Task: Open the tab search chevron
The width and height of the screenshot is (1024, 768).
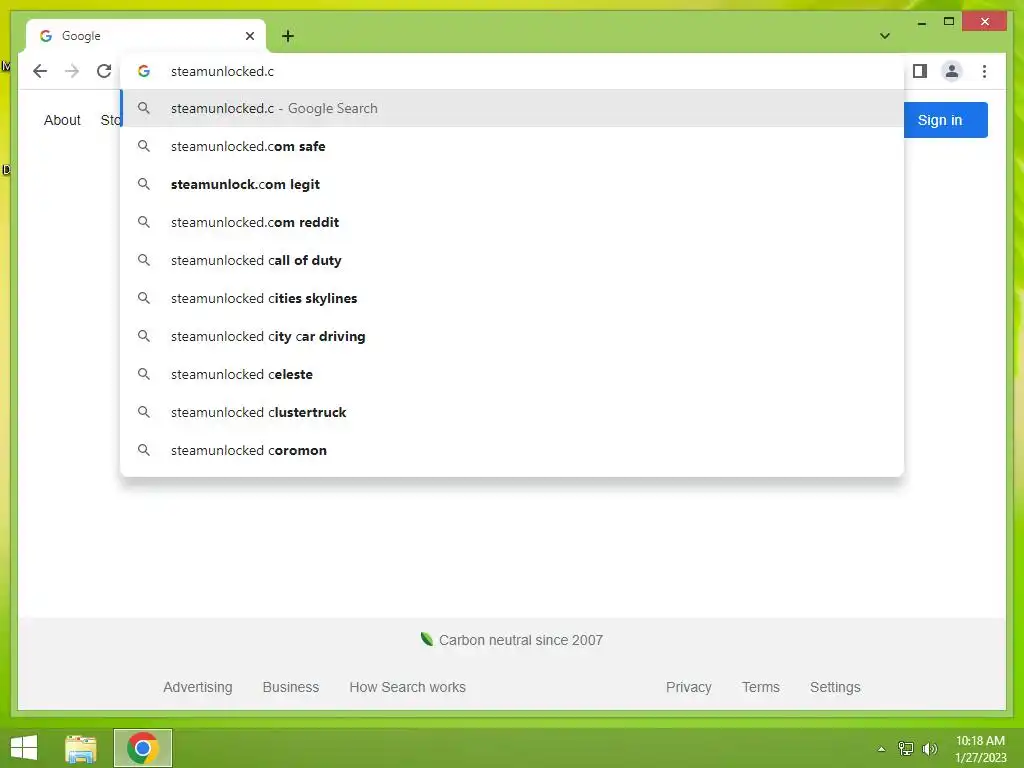Action: pyautogui.click(x=885, y=36)
